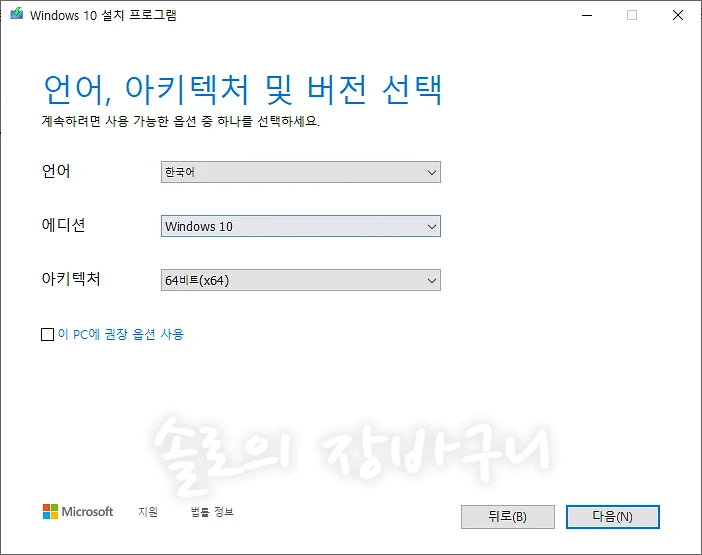This screenshot has width=702, height=555.
Task: Click the '언어' field label
Action: pos(56,171)
